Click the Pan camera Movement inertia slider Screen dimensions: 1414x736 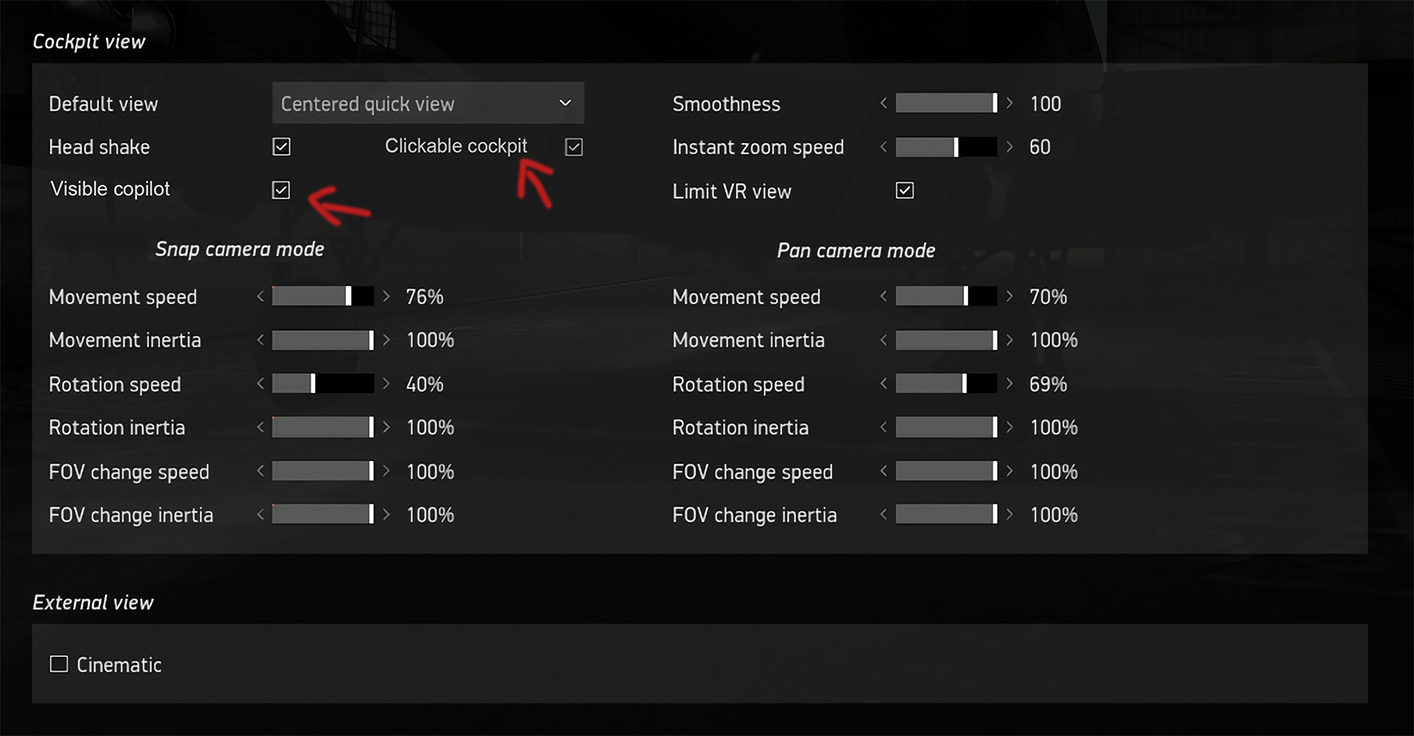(x=947, y=340)
